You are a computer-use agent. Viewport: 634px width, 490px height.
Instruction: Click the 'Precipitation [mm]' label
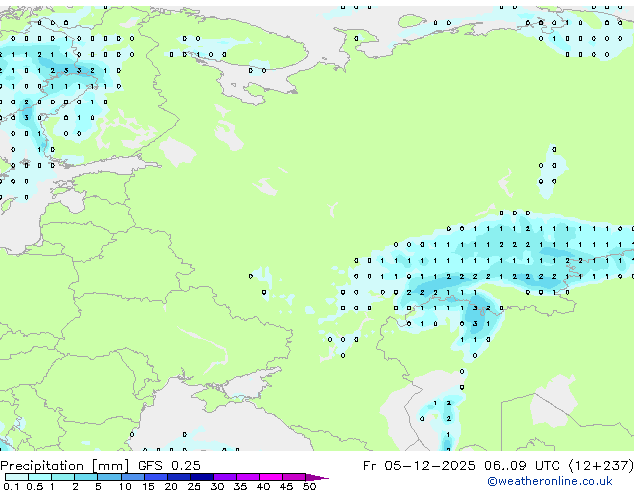click(64, 466)
